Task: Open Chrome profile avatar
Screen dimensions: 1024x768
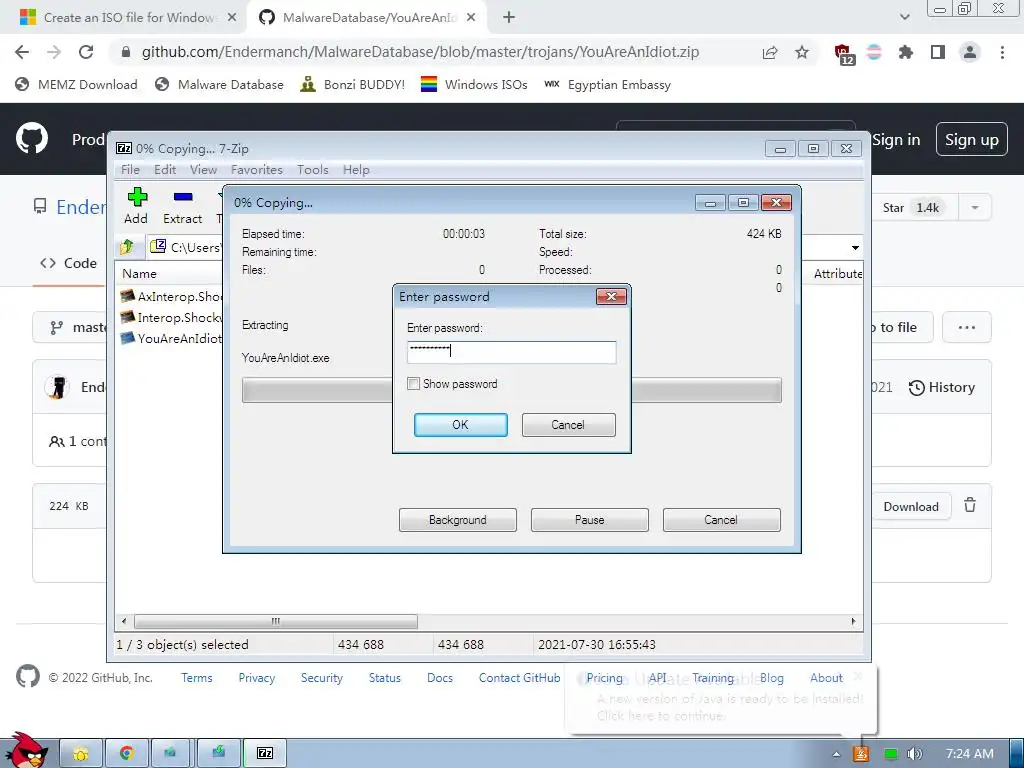Action: click(970, 52)
